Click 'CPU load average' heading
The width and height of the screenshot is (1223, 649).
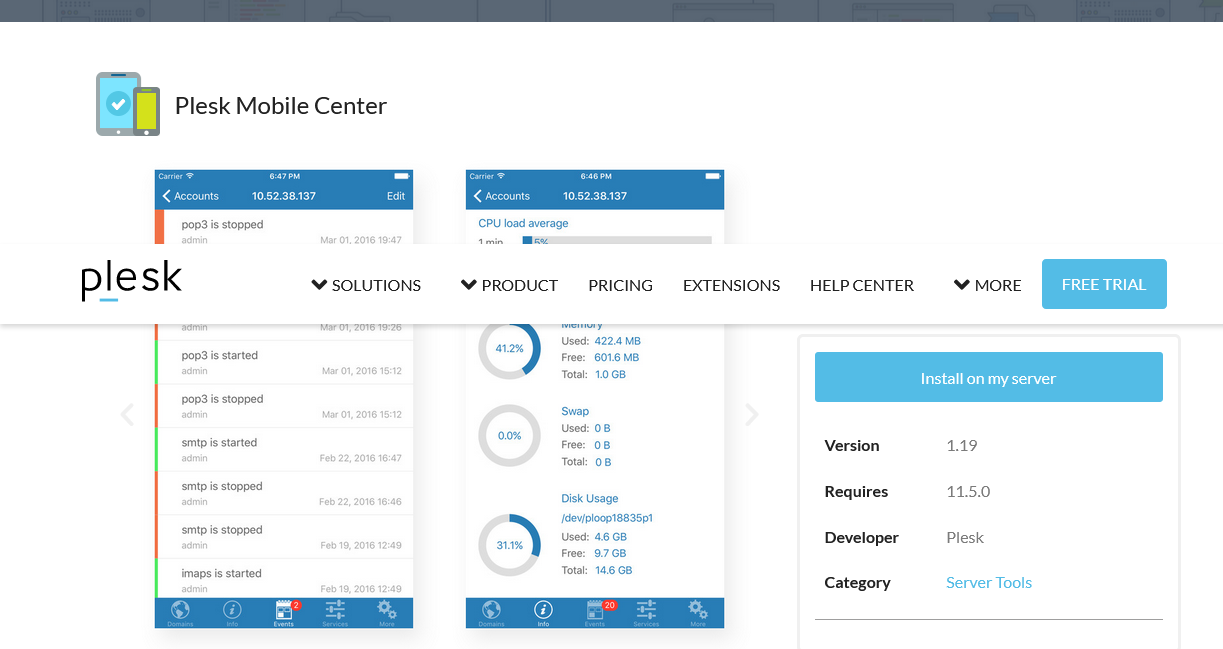[x=523, y=223]
